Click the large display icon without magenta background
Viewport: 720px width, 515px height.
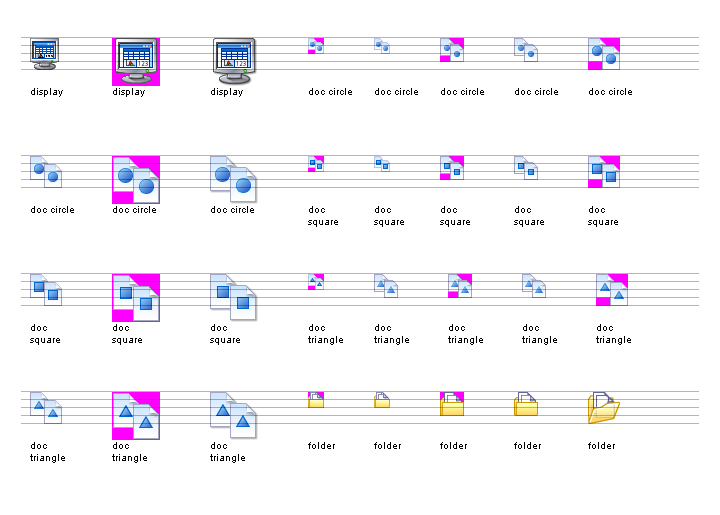pos(234,61)
